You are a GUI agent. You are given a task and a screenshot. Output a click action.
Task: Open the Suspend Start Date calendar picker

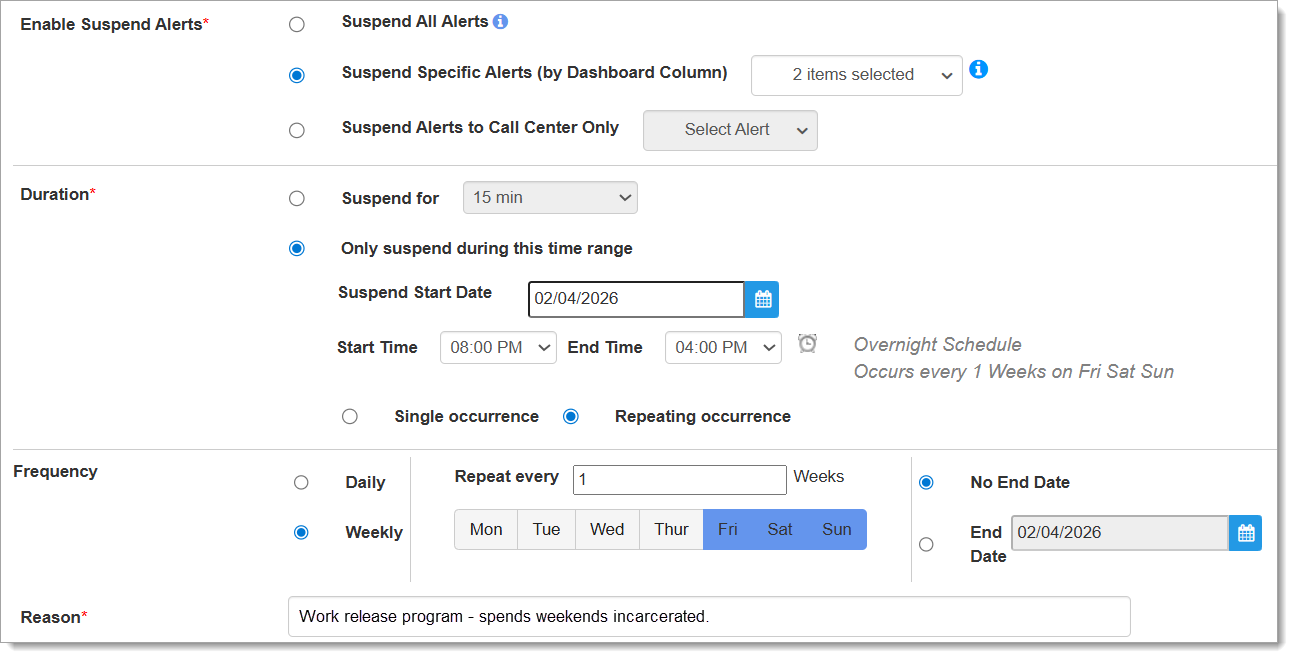click(x=762, y=299)
